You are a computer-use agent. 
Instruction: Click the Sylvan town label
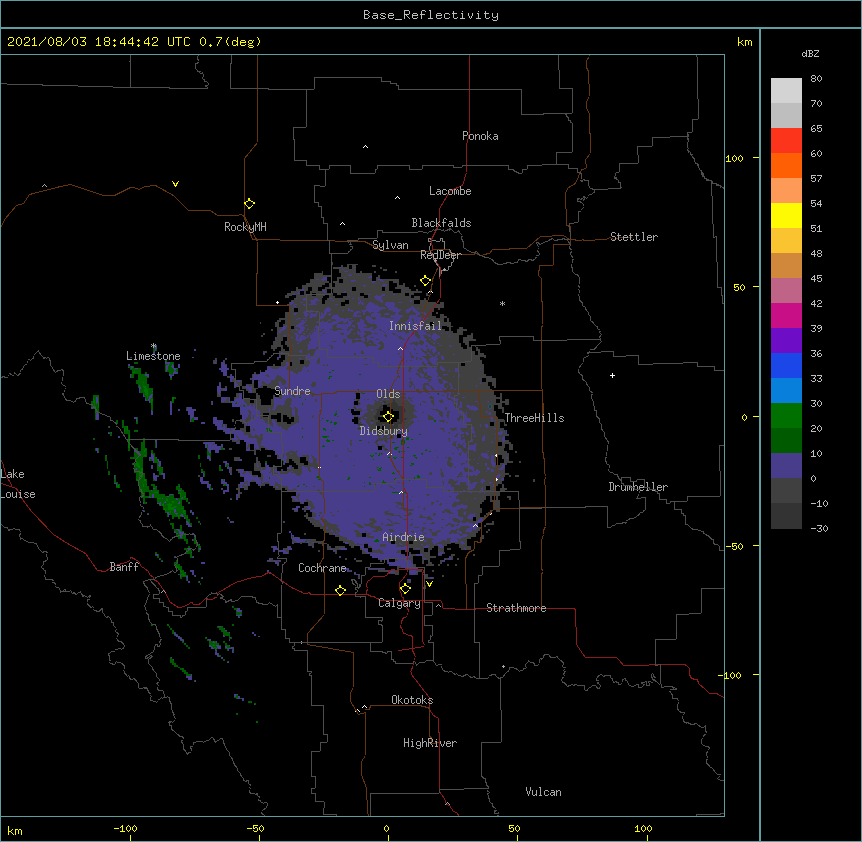click(390, 245)
